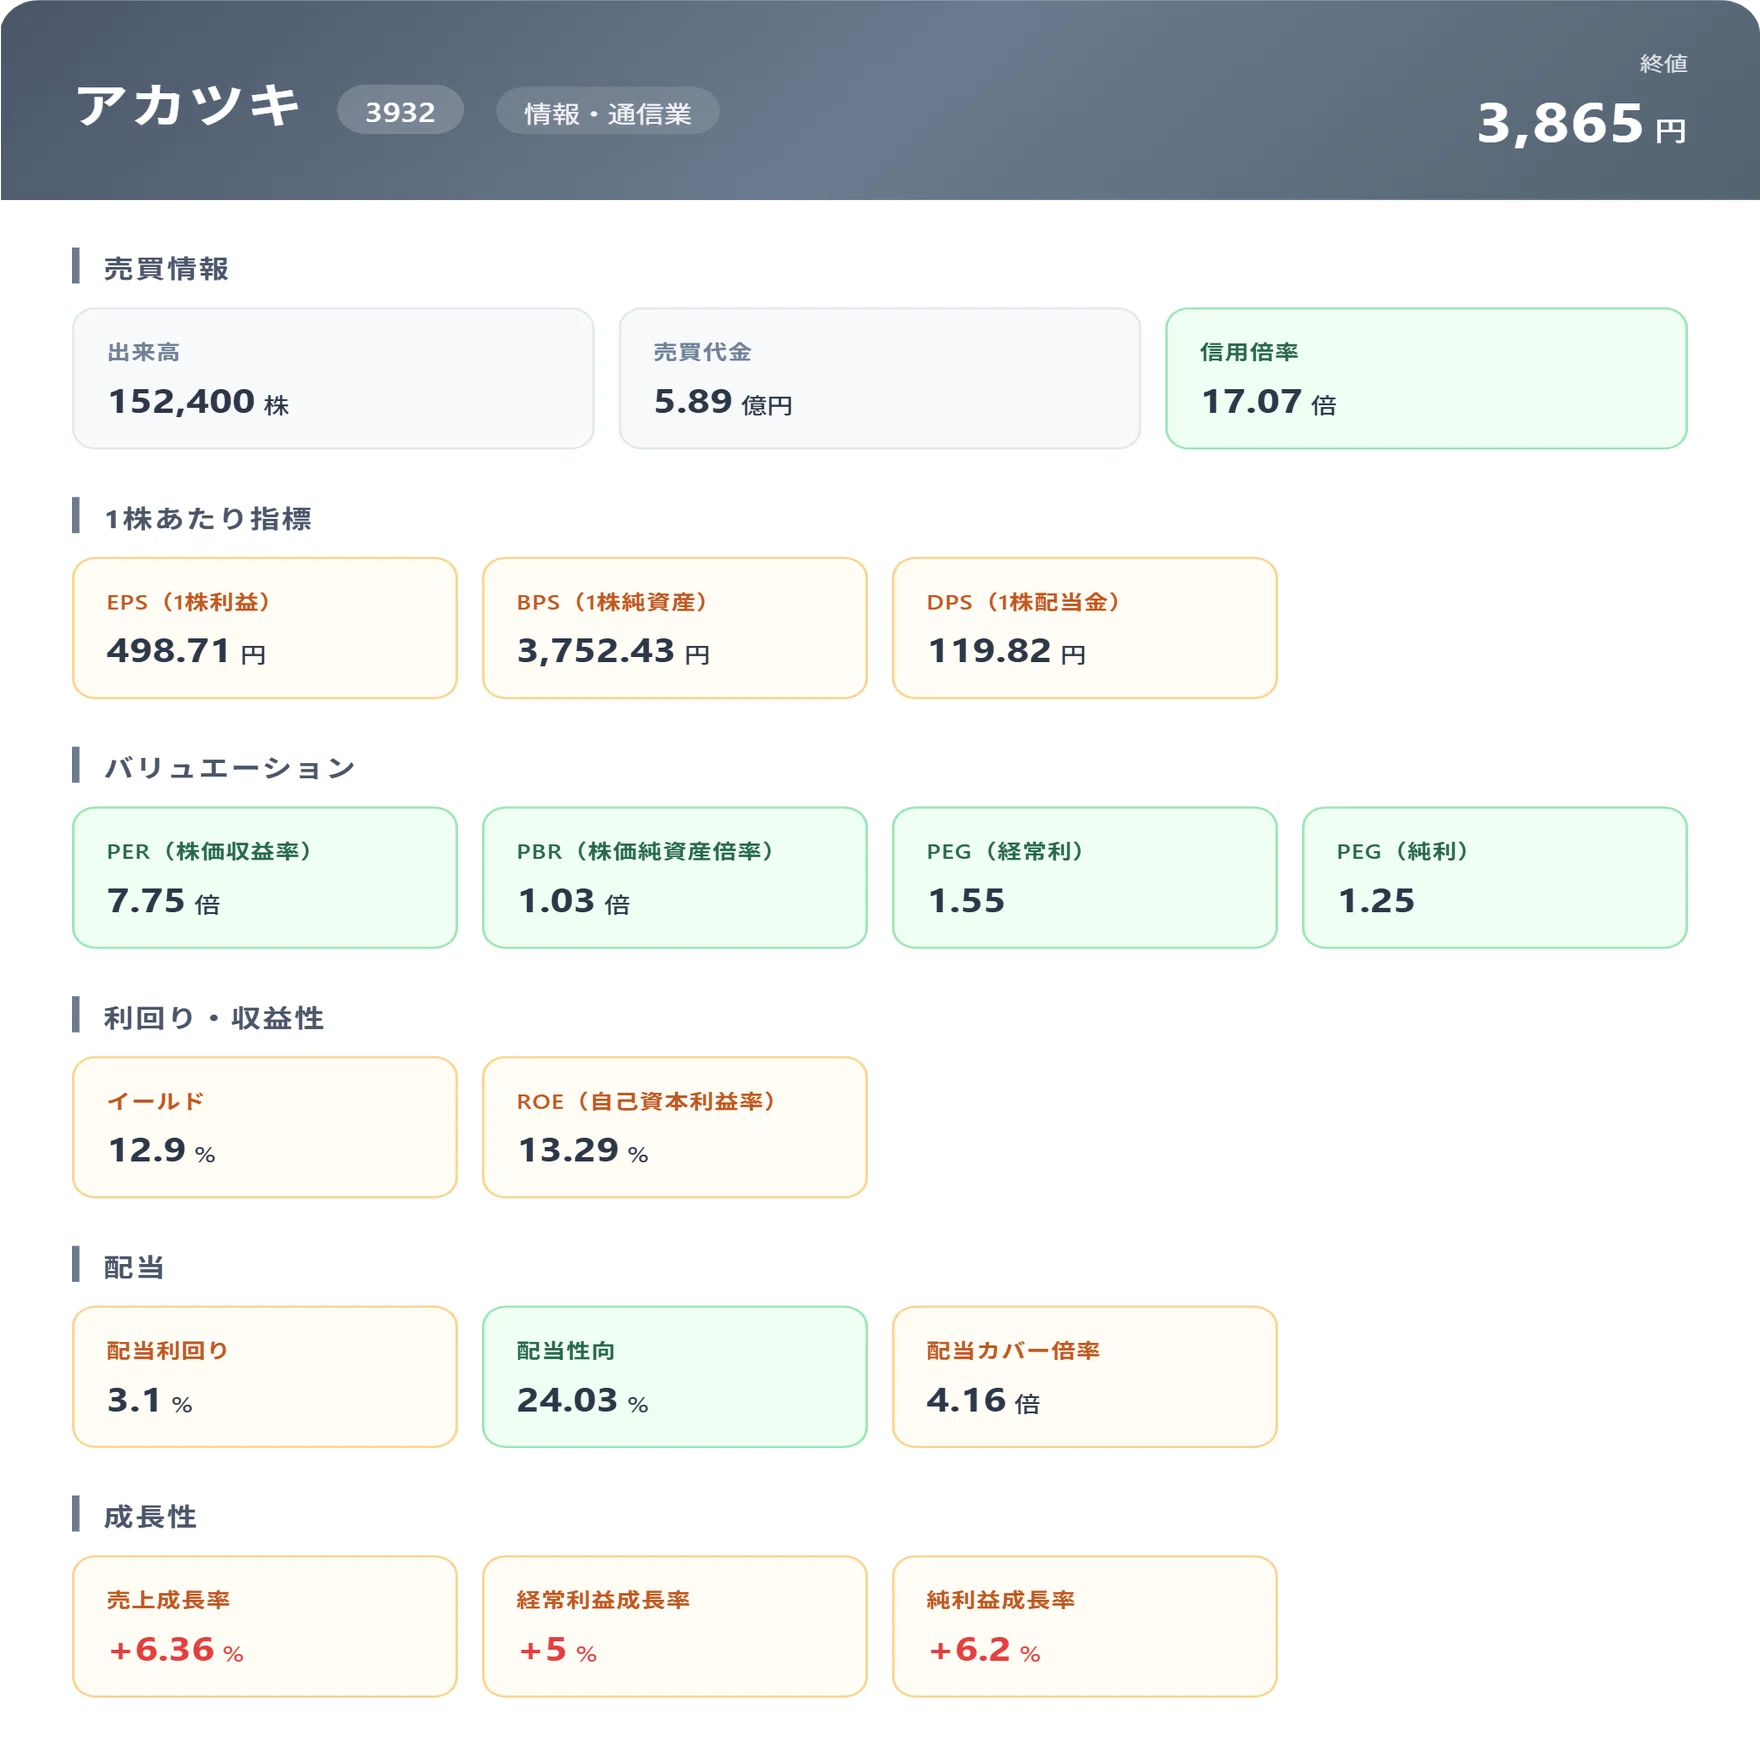Select the 1株あたり指標 section heading
This screenshot has width=1760, height=1760.
(x=208, y=518)
